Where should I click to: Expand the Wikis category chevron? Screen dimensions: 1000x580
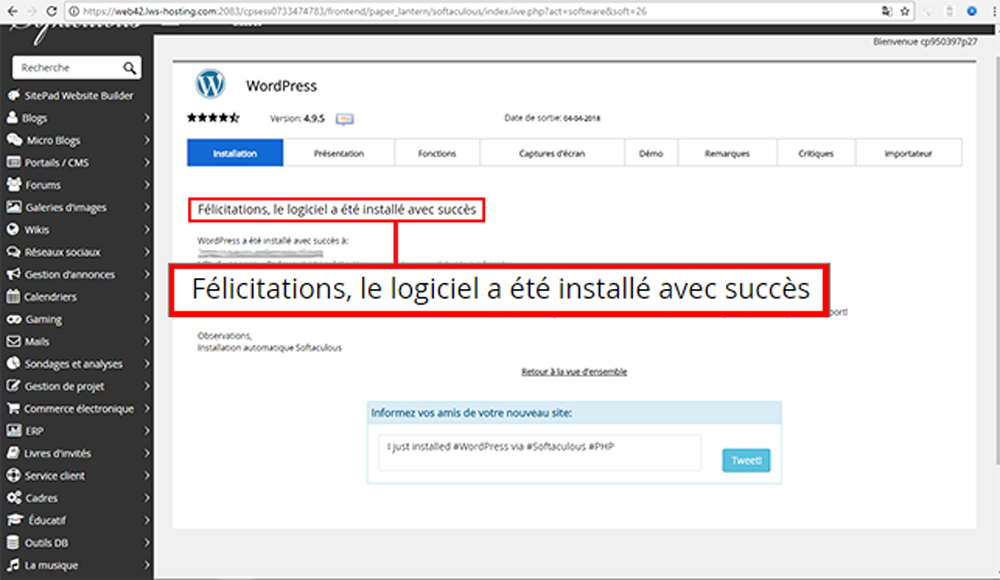click(x=147, y=229)
